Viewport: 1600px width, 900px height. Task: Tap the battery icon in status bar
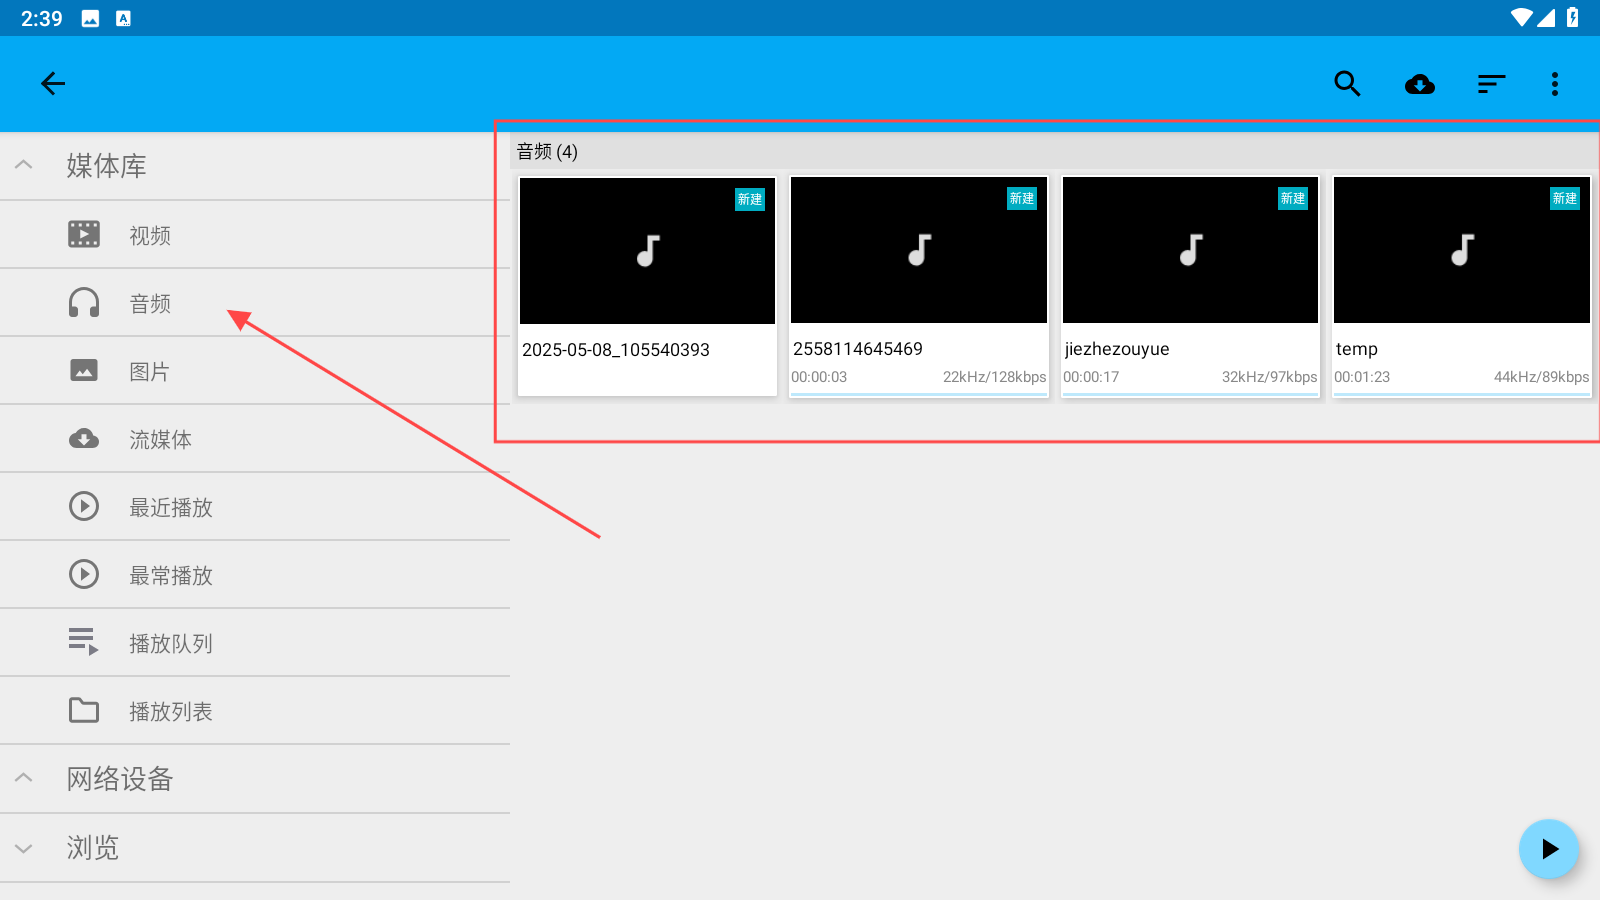tap(1573, 18)
